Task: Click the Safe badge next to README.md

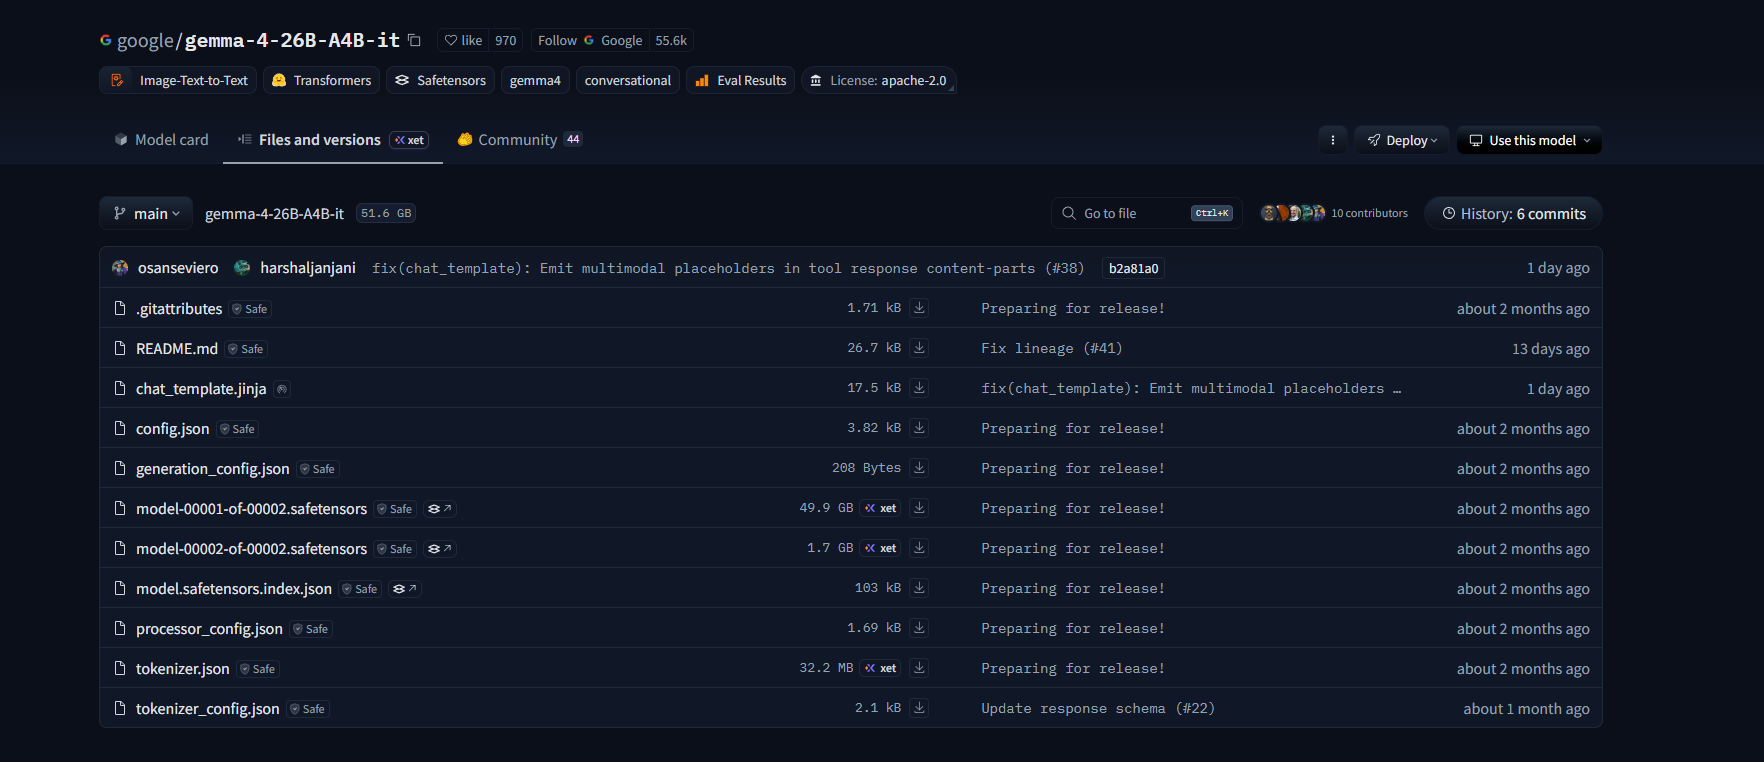Action: click(246, 349)
